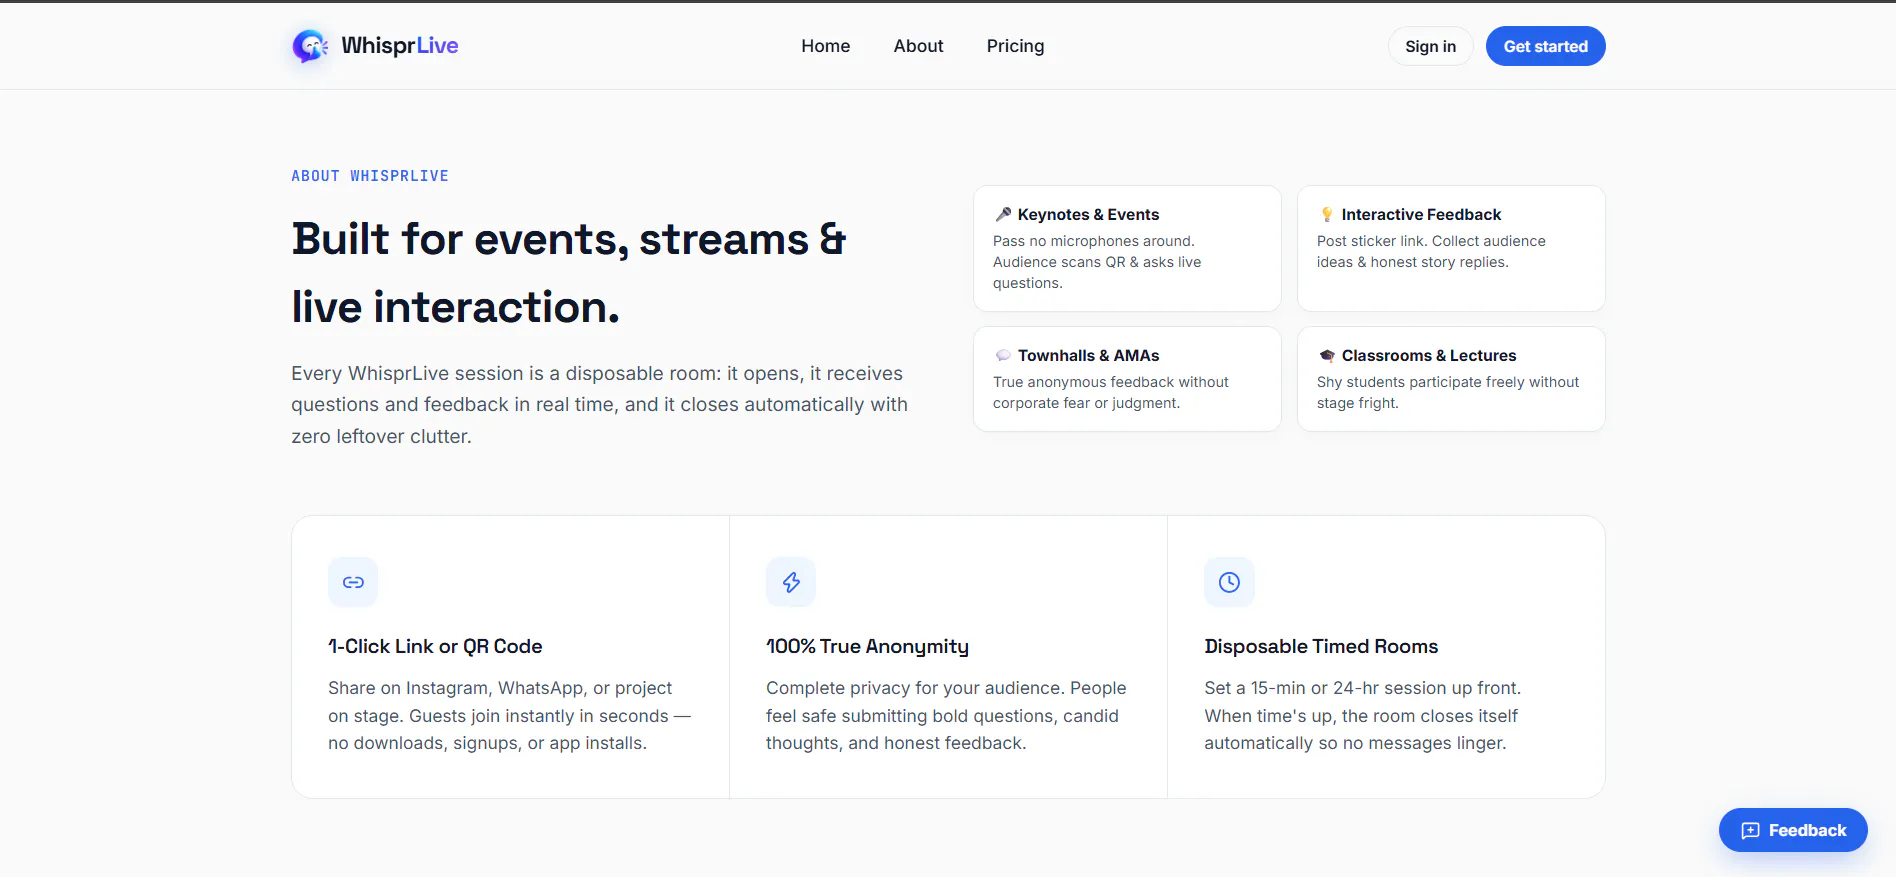Viewport: 1896px width, 877px height.
Task: Click the clock icon for Disposable Timed Rooms
Action: click(1229, 582)
